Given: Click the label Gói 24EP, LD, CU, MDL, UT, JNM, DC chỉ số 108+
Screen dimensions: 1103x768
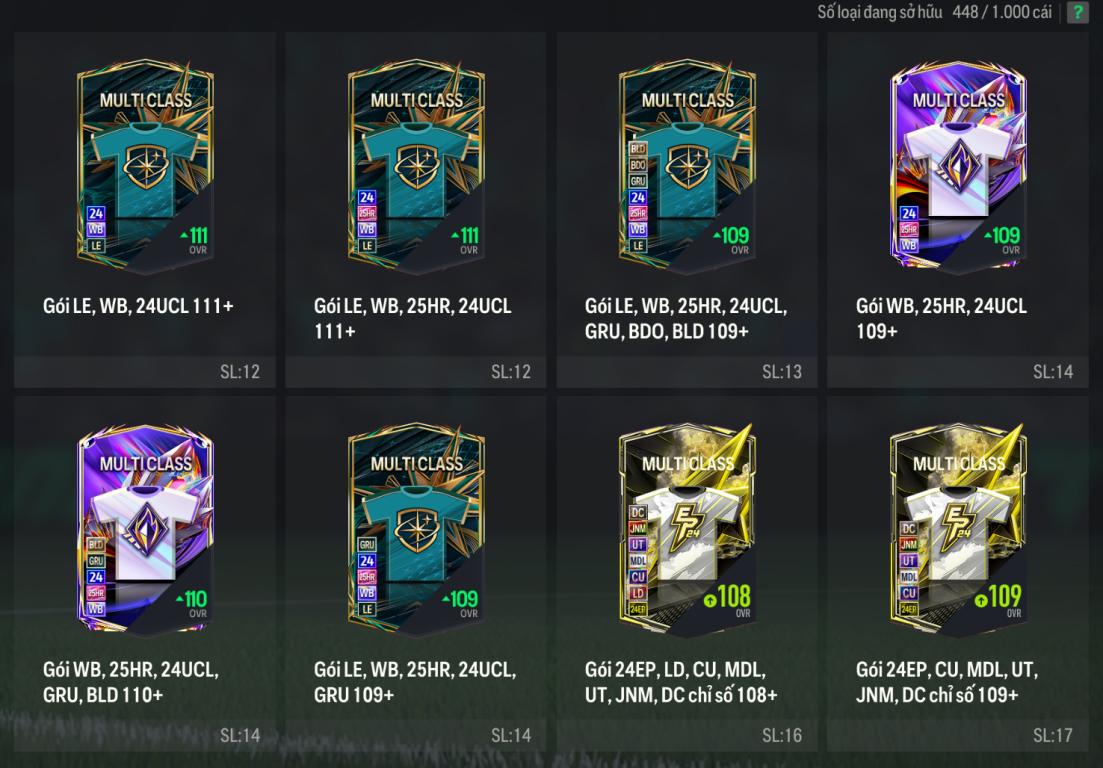Looking at the screenshot, I should point(681,682).
